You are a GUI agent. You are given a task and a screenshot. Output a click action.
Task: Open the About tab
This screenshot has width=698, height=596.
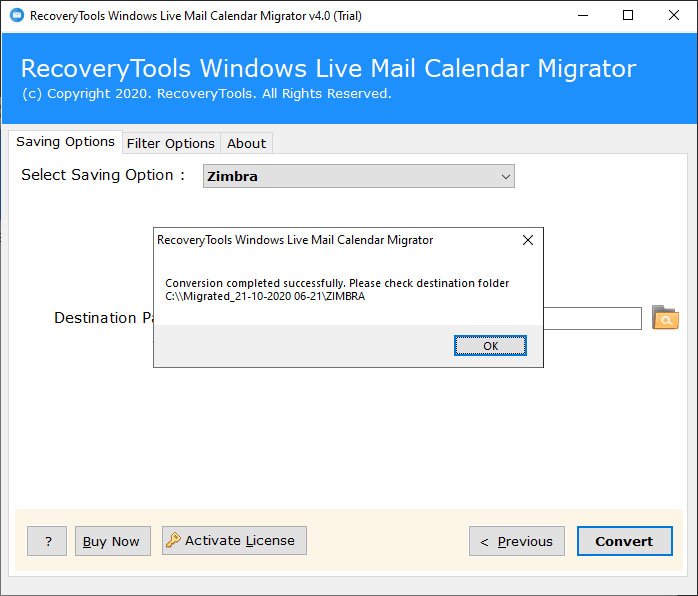coord(247,143)
